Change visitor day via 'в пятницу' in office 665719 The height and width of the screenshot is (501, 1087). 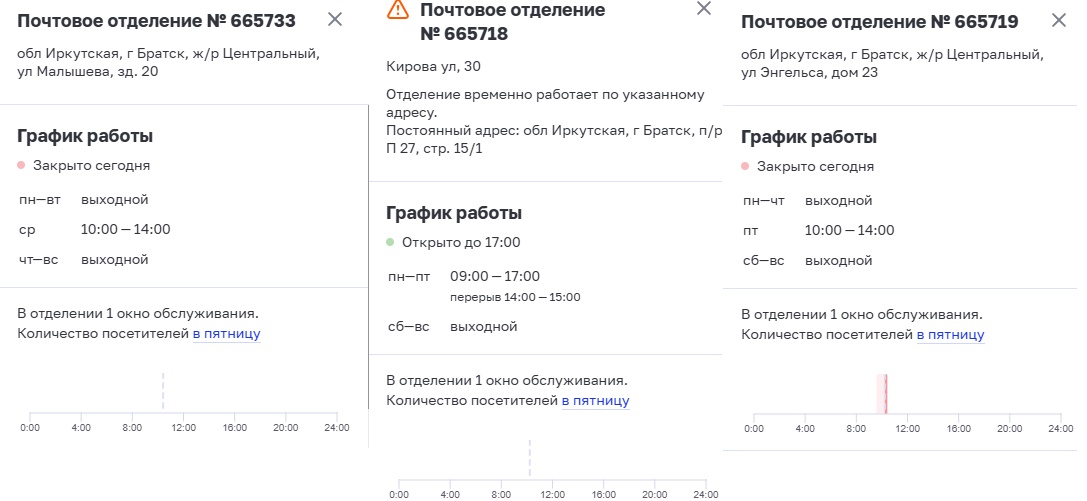coord(950,335)
